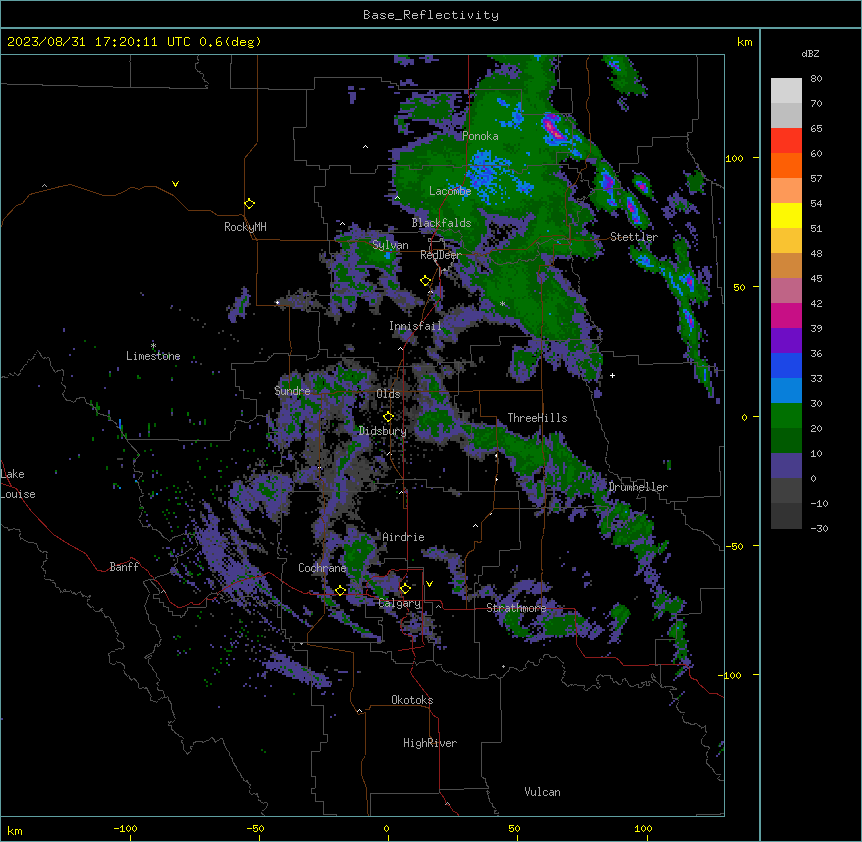Screen dimensions: 862x842
Task: Click the Okotoks label
Action: [412, 700]
